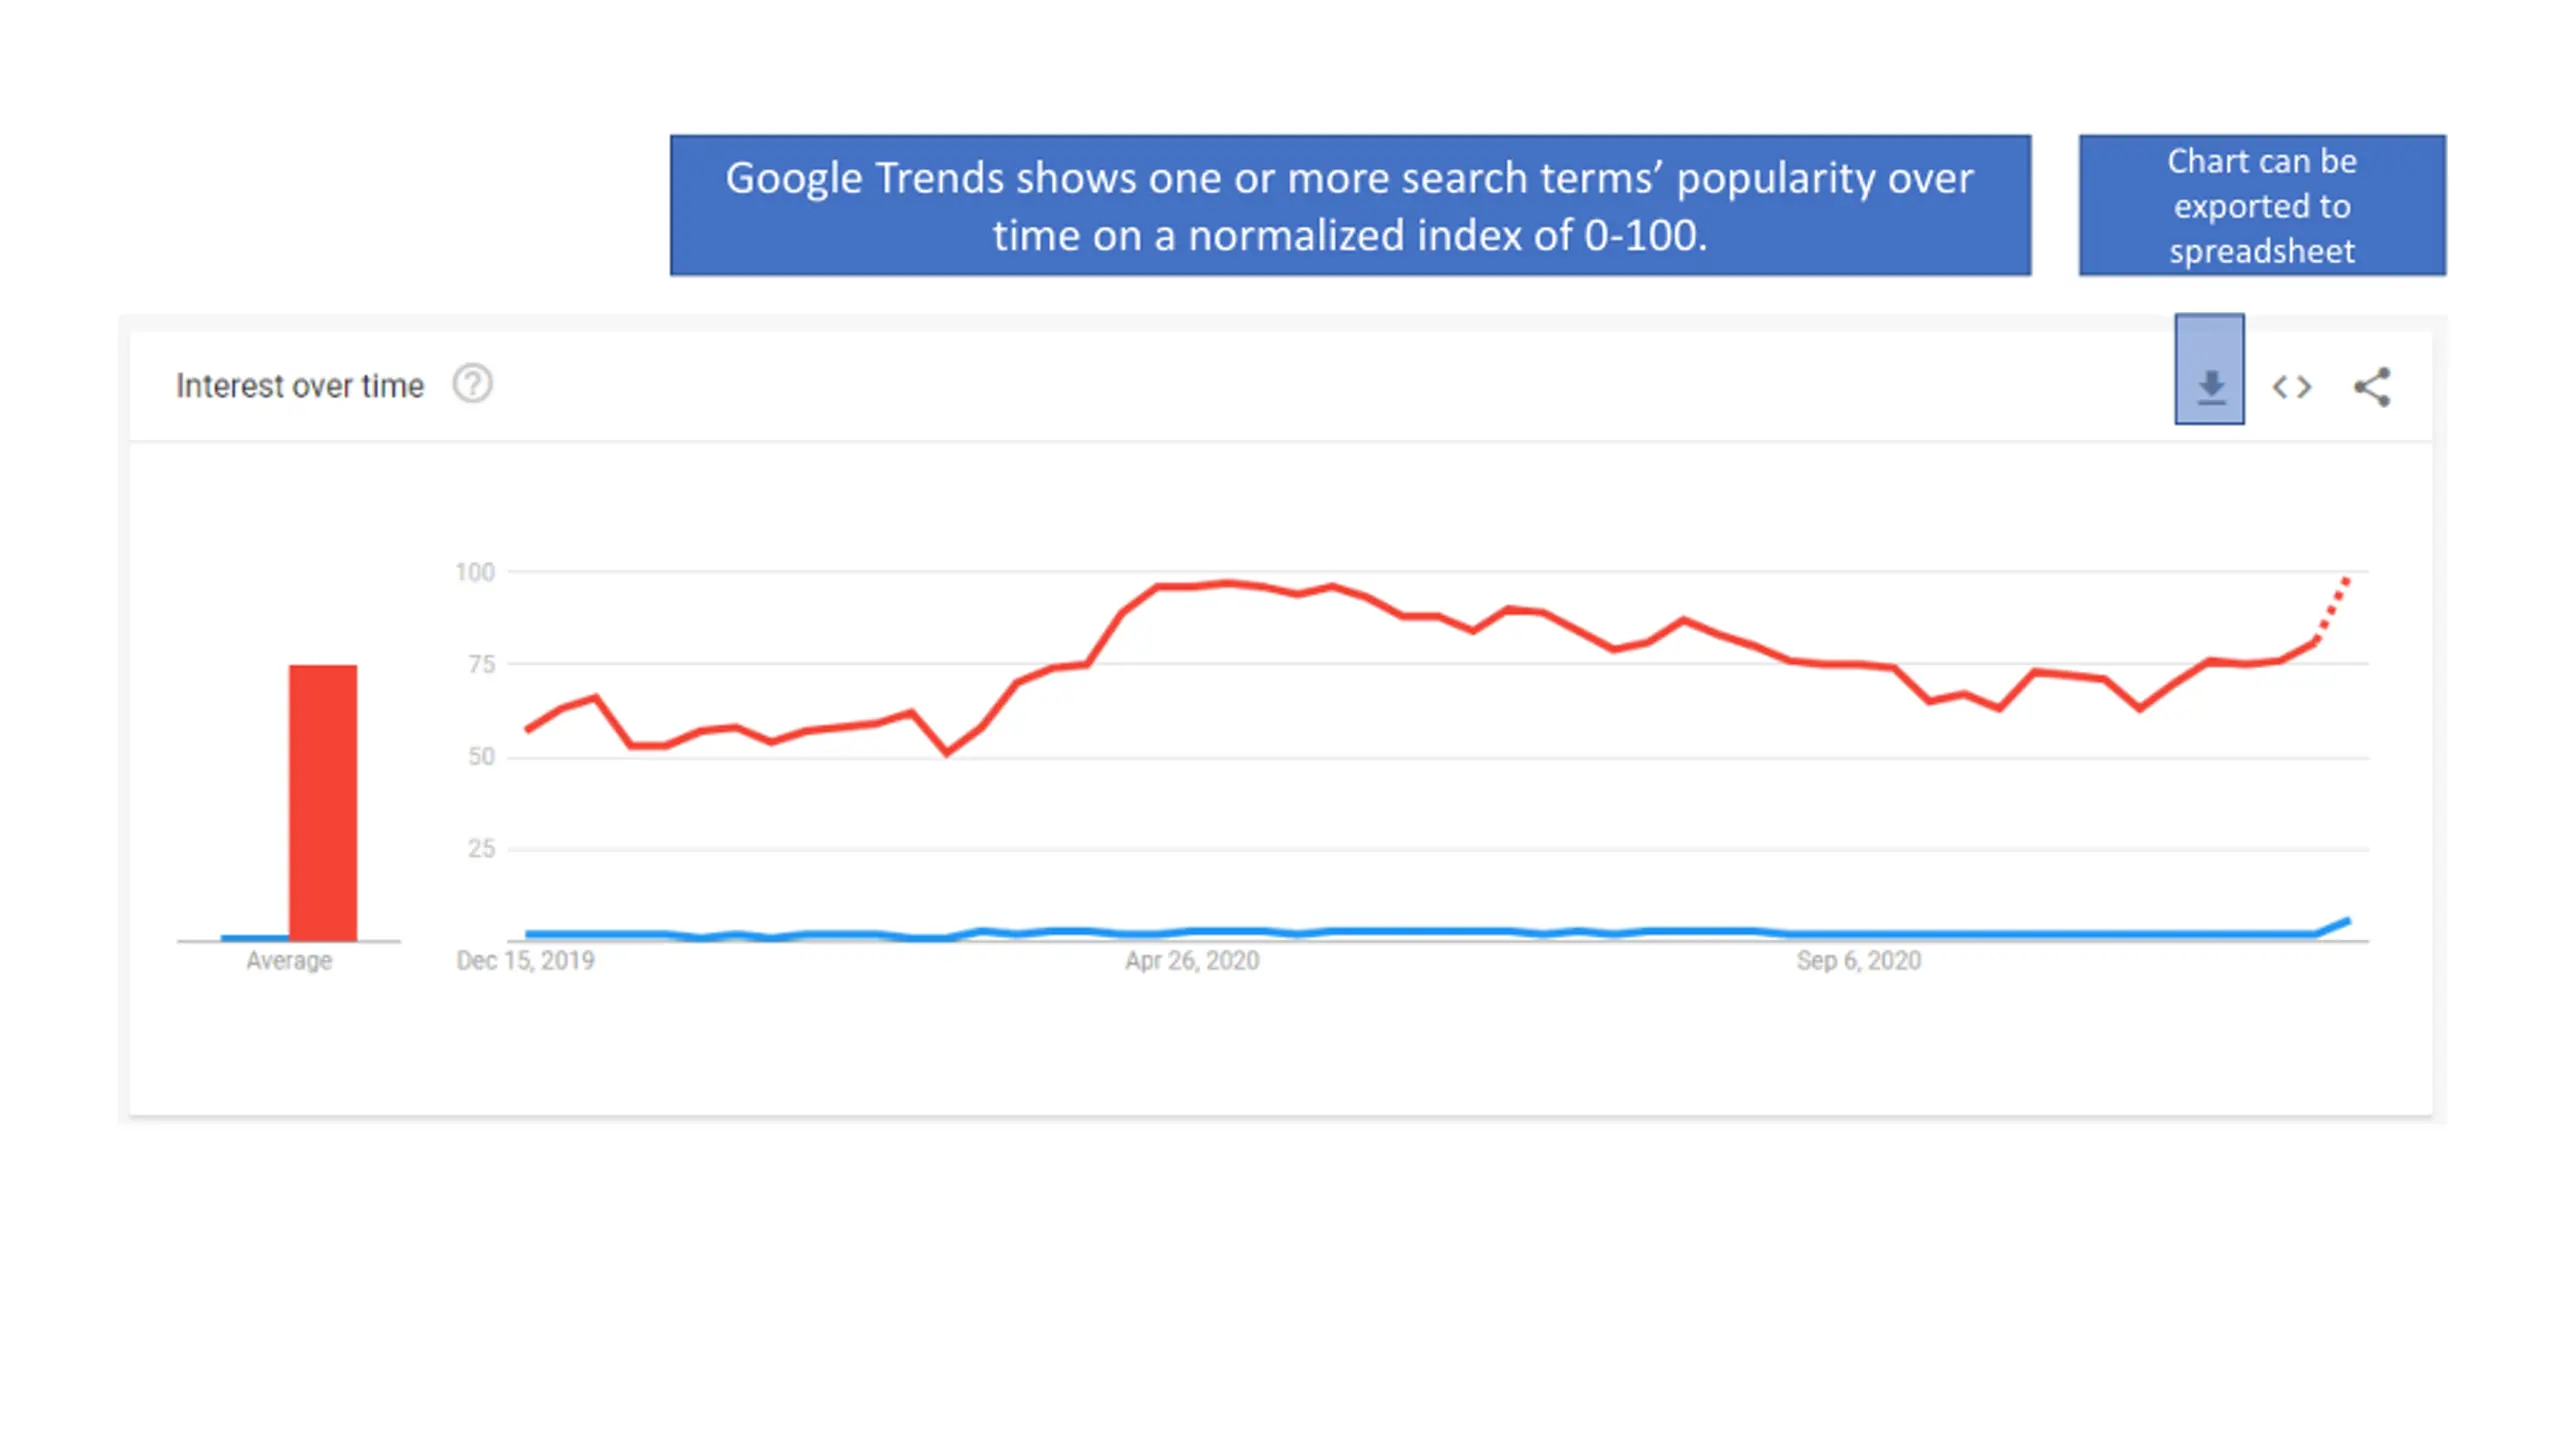Viewport: 2560px width, 1440px height.
Task: Open the help question mark icon
Action: (472, 384)
